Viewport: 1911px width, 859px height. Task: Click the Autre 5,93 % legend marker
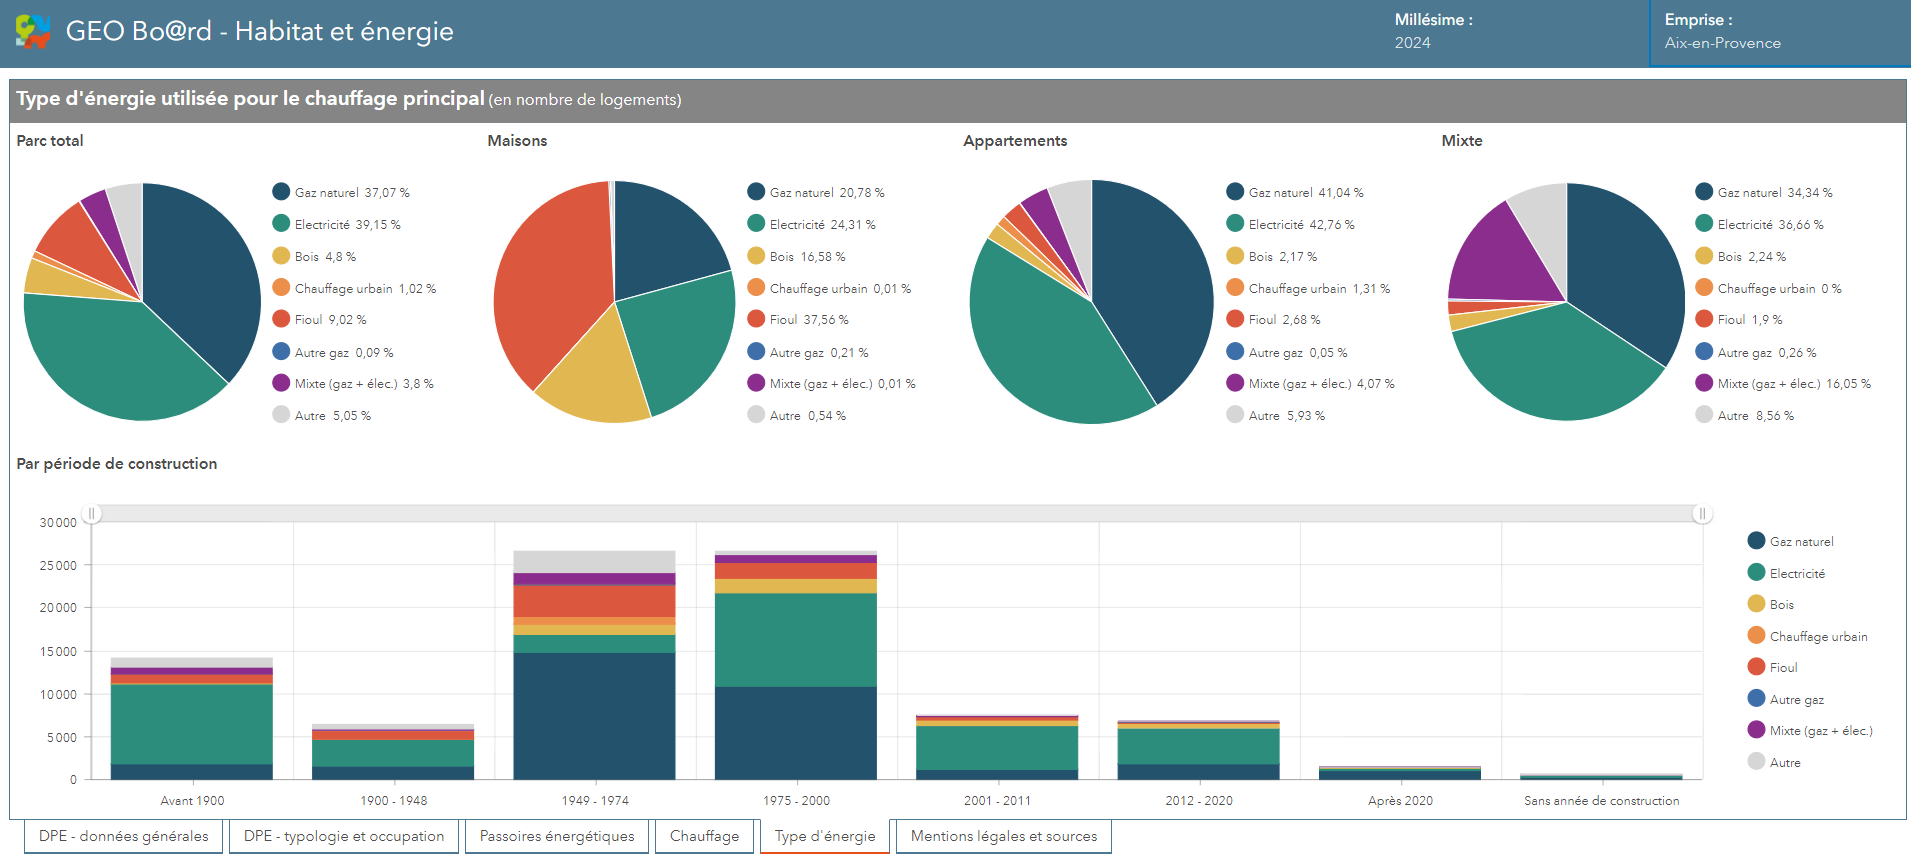click(1235, 415)
